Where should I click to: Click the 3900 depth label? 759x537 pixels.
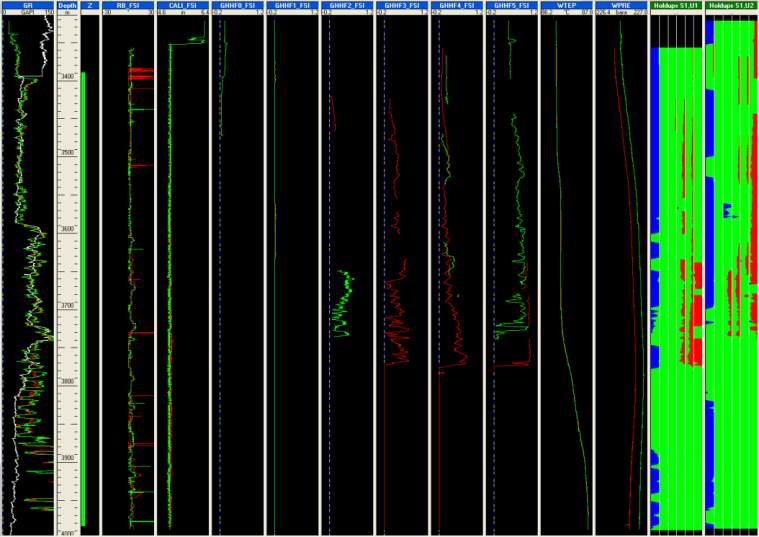click(x=67, y=459)
